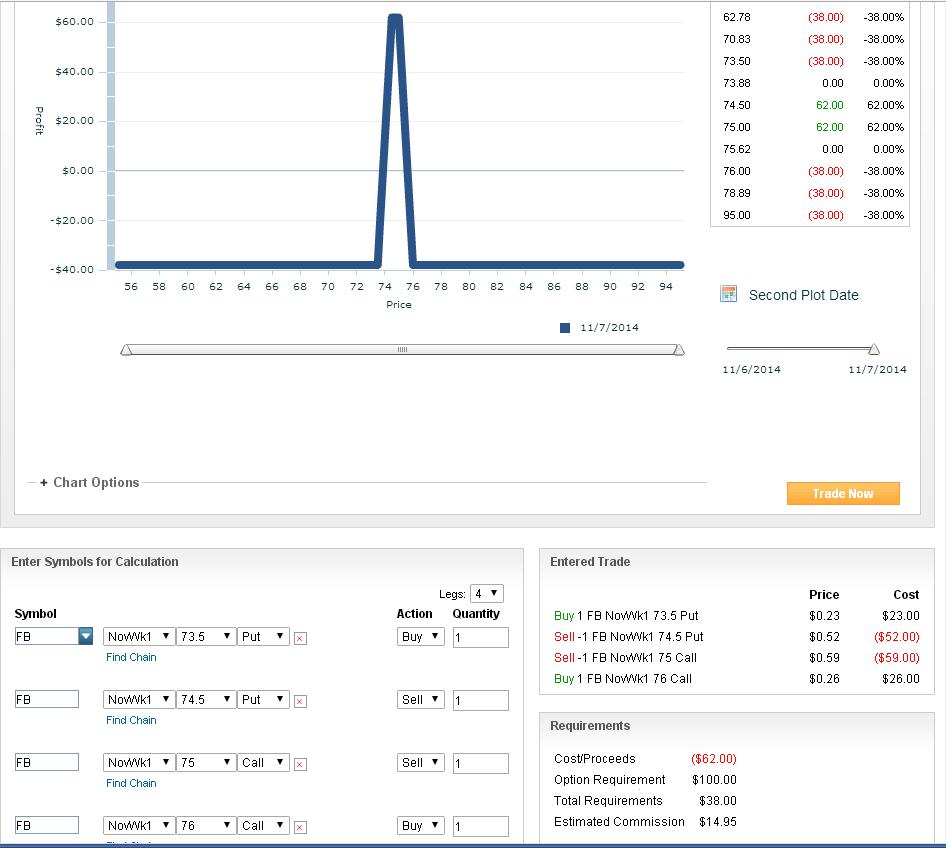Click Find Chain link under the 75 Call leg
Image resolution: width=951 pixels, height=848 pixels.
[x=131, y=783]
